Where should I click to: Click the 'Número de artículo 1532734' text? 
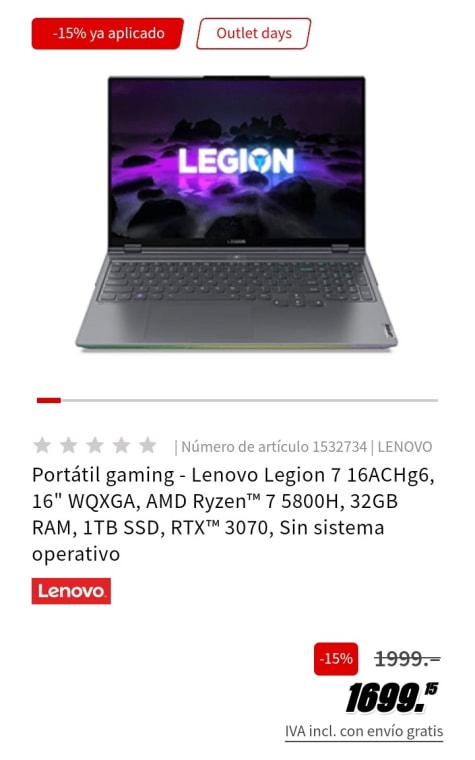[274, 446]
